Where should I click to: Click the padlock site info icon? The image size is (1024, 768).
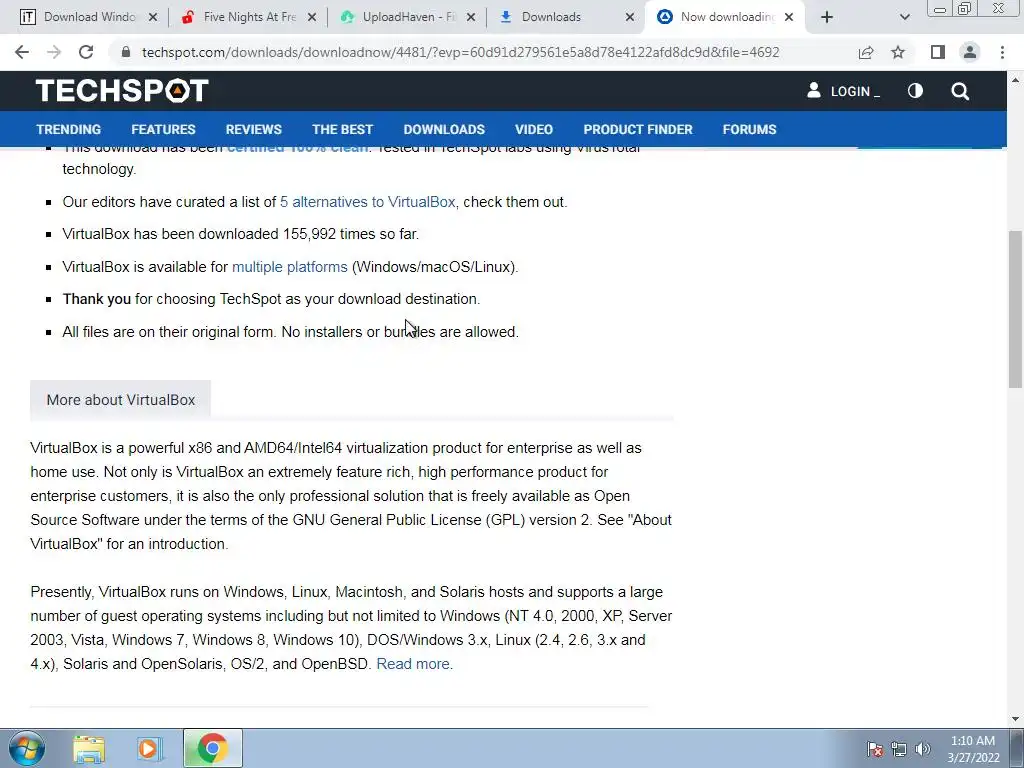click(126, 52)
